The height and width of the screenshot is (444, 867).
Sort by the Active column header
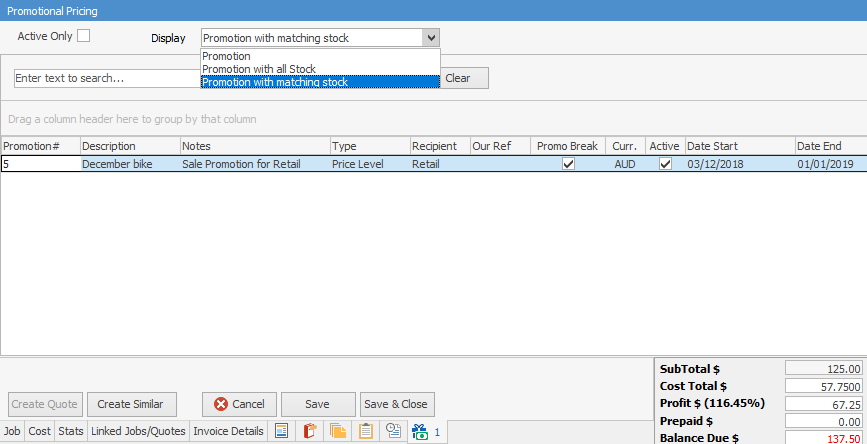(x=665, y=146)
